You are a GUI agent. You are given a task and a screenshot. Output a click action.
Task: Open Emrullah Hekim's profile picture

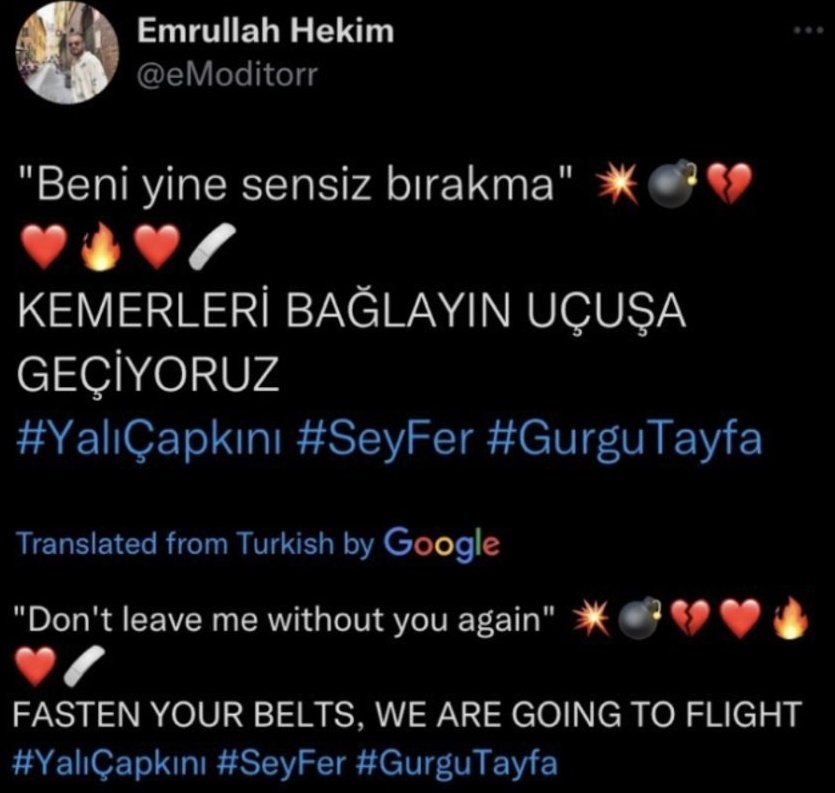click(x=67, y=52)
